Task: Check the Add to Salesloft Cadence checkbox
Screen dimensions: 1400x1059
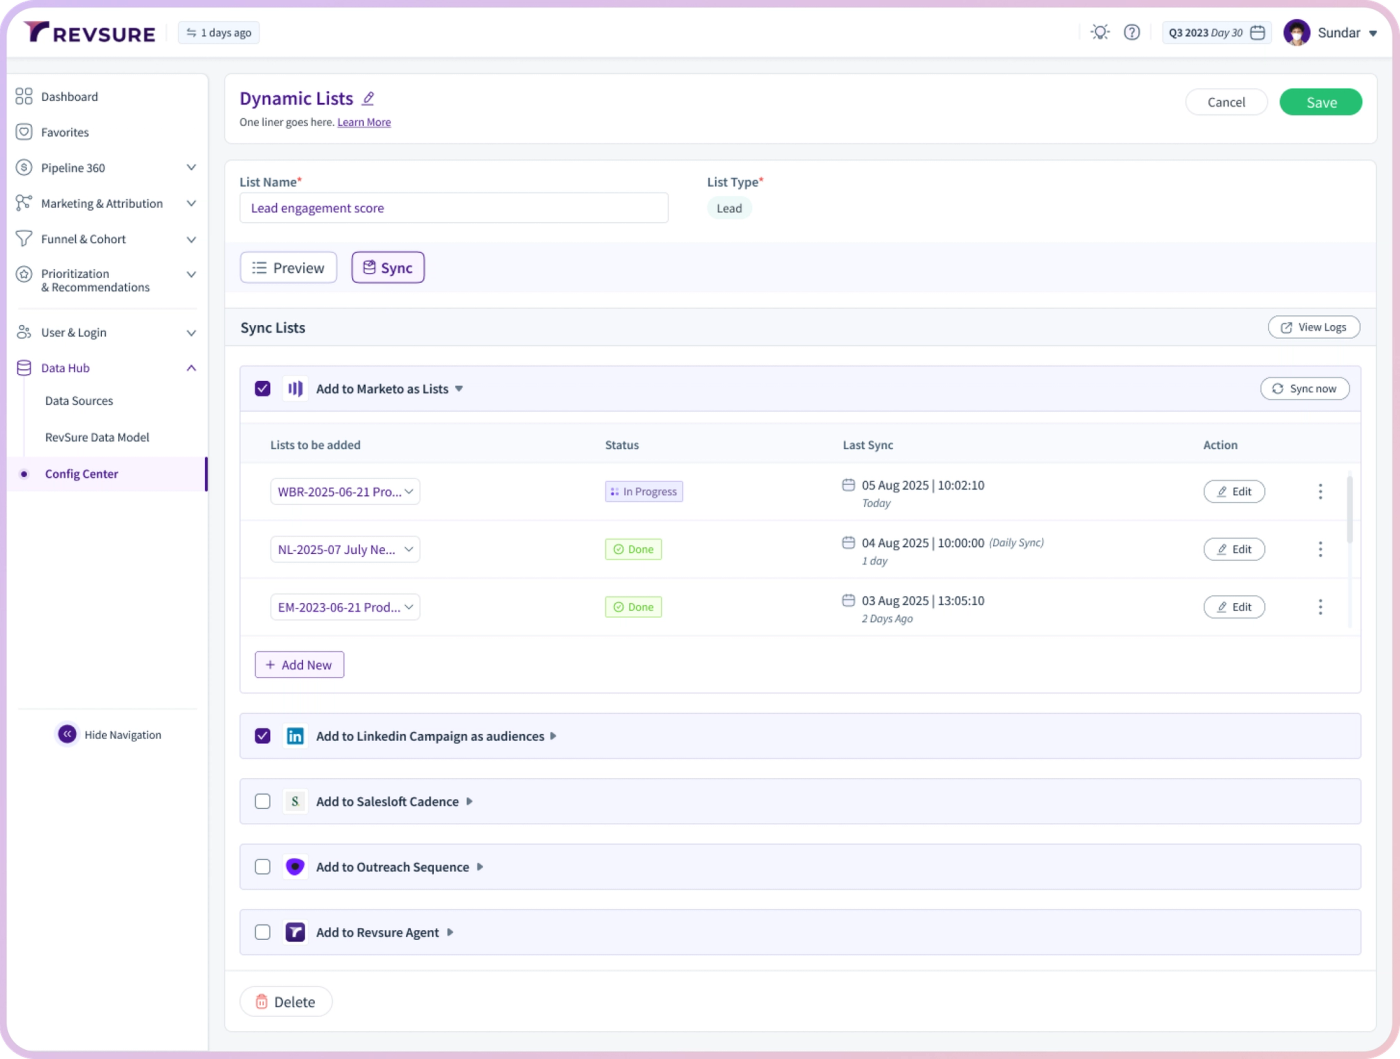Action: (263, 802)
